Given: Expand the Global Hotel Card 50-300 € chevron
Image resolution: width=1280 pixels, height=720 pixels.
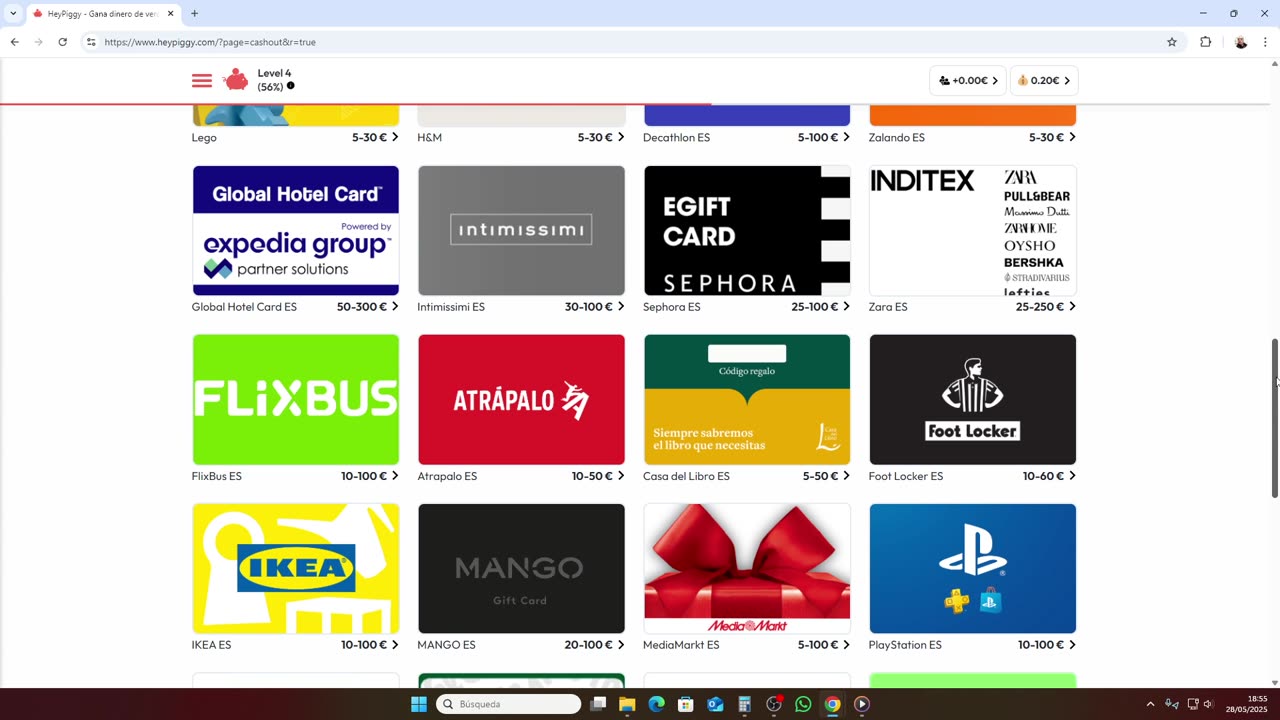Looking at the screenshot, I should tap(395, 306).
